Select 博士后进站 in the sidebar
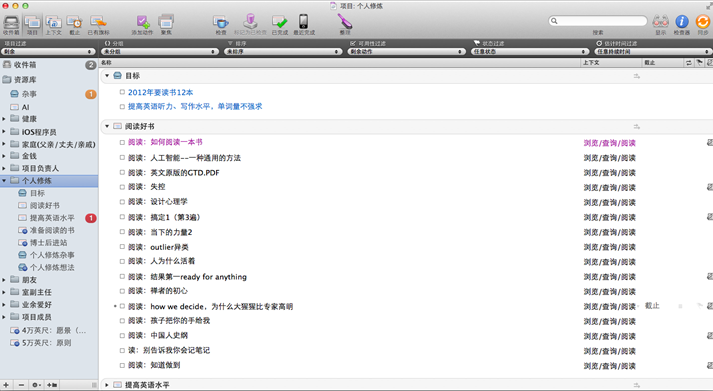713x391 pixels. 49,243
